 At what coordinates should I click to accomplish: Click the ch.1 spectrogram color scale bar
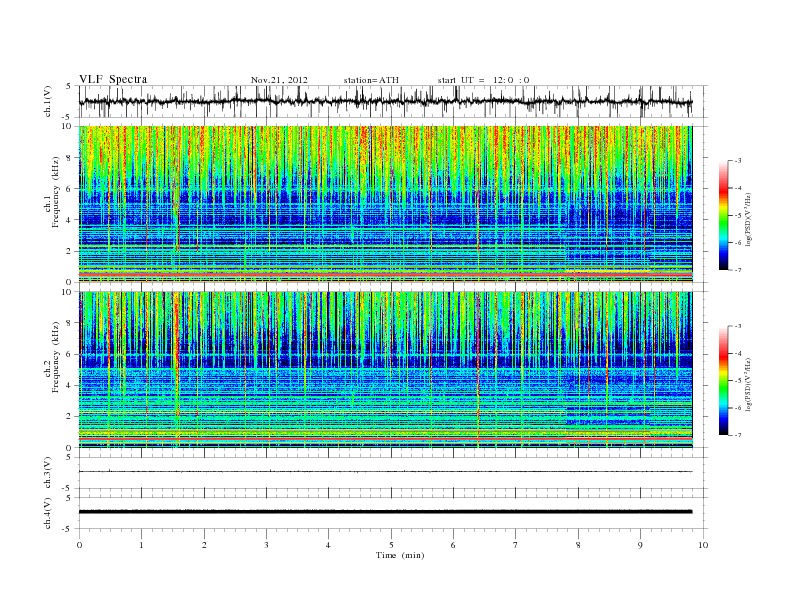click(x=723, y=216)
